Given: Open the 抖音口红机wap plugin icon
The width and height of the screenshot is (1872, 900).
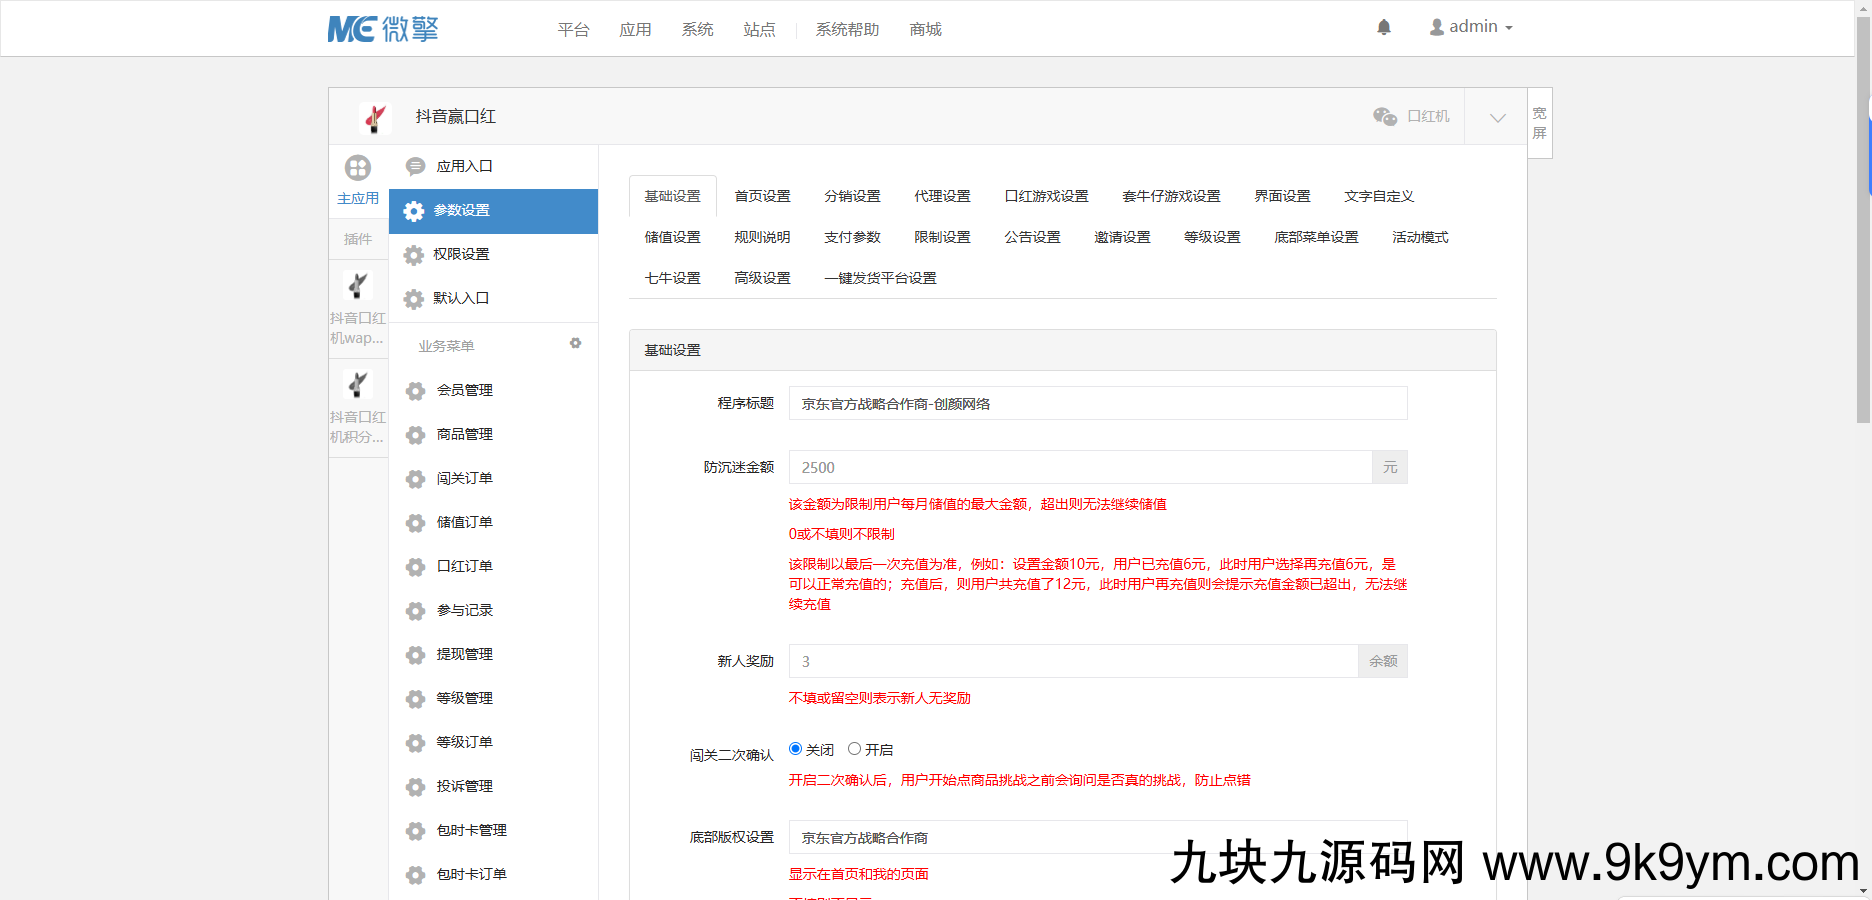Looking at the screenshot, I should coord(358,285).
